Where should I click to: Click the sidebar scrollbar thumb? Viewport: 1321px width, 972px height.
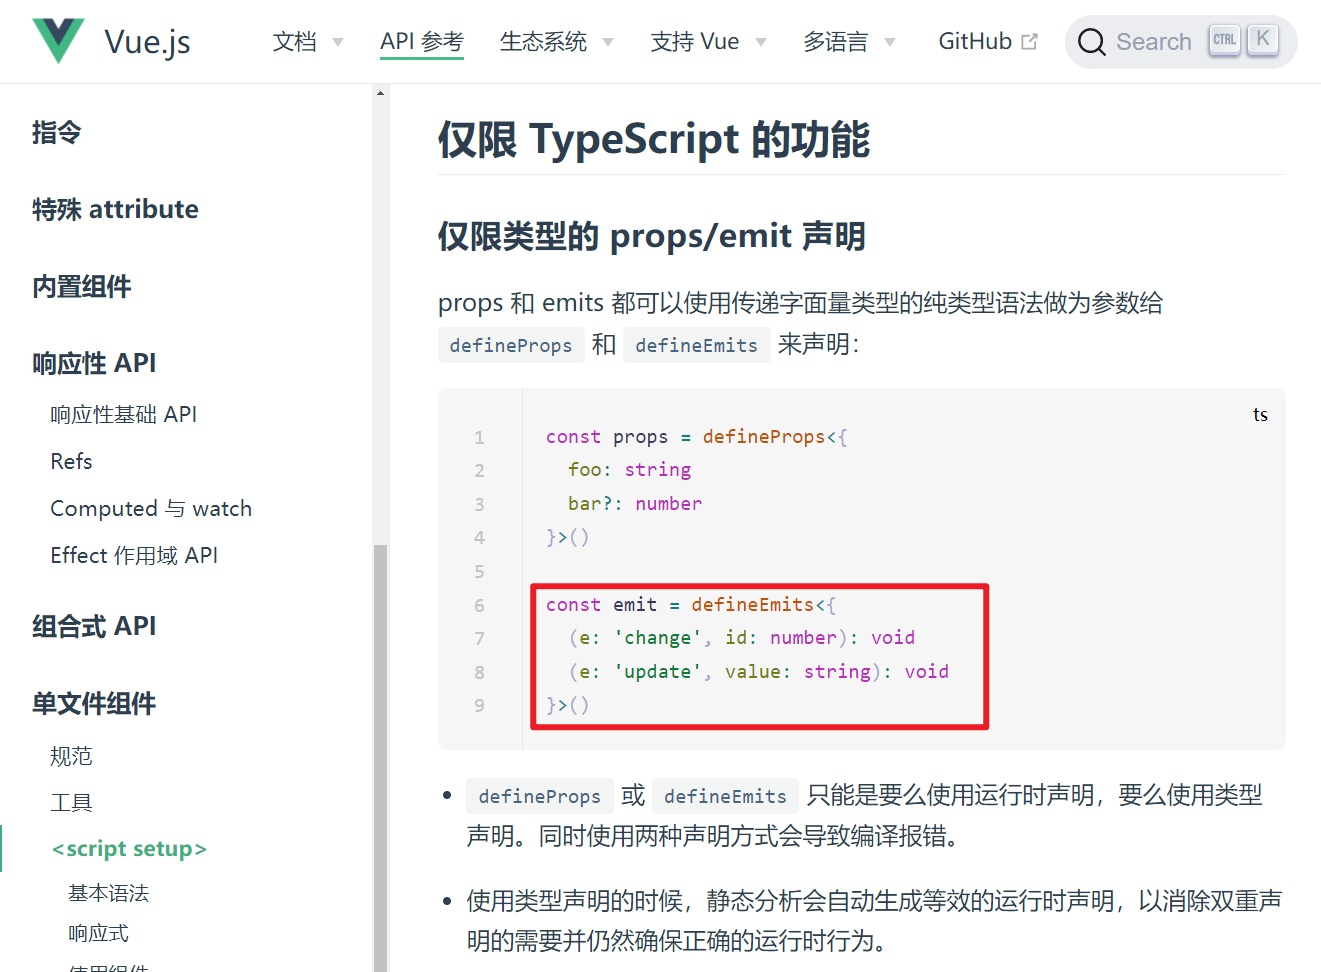point(380,757)
